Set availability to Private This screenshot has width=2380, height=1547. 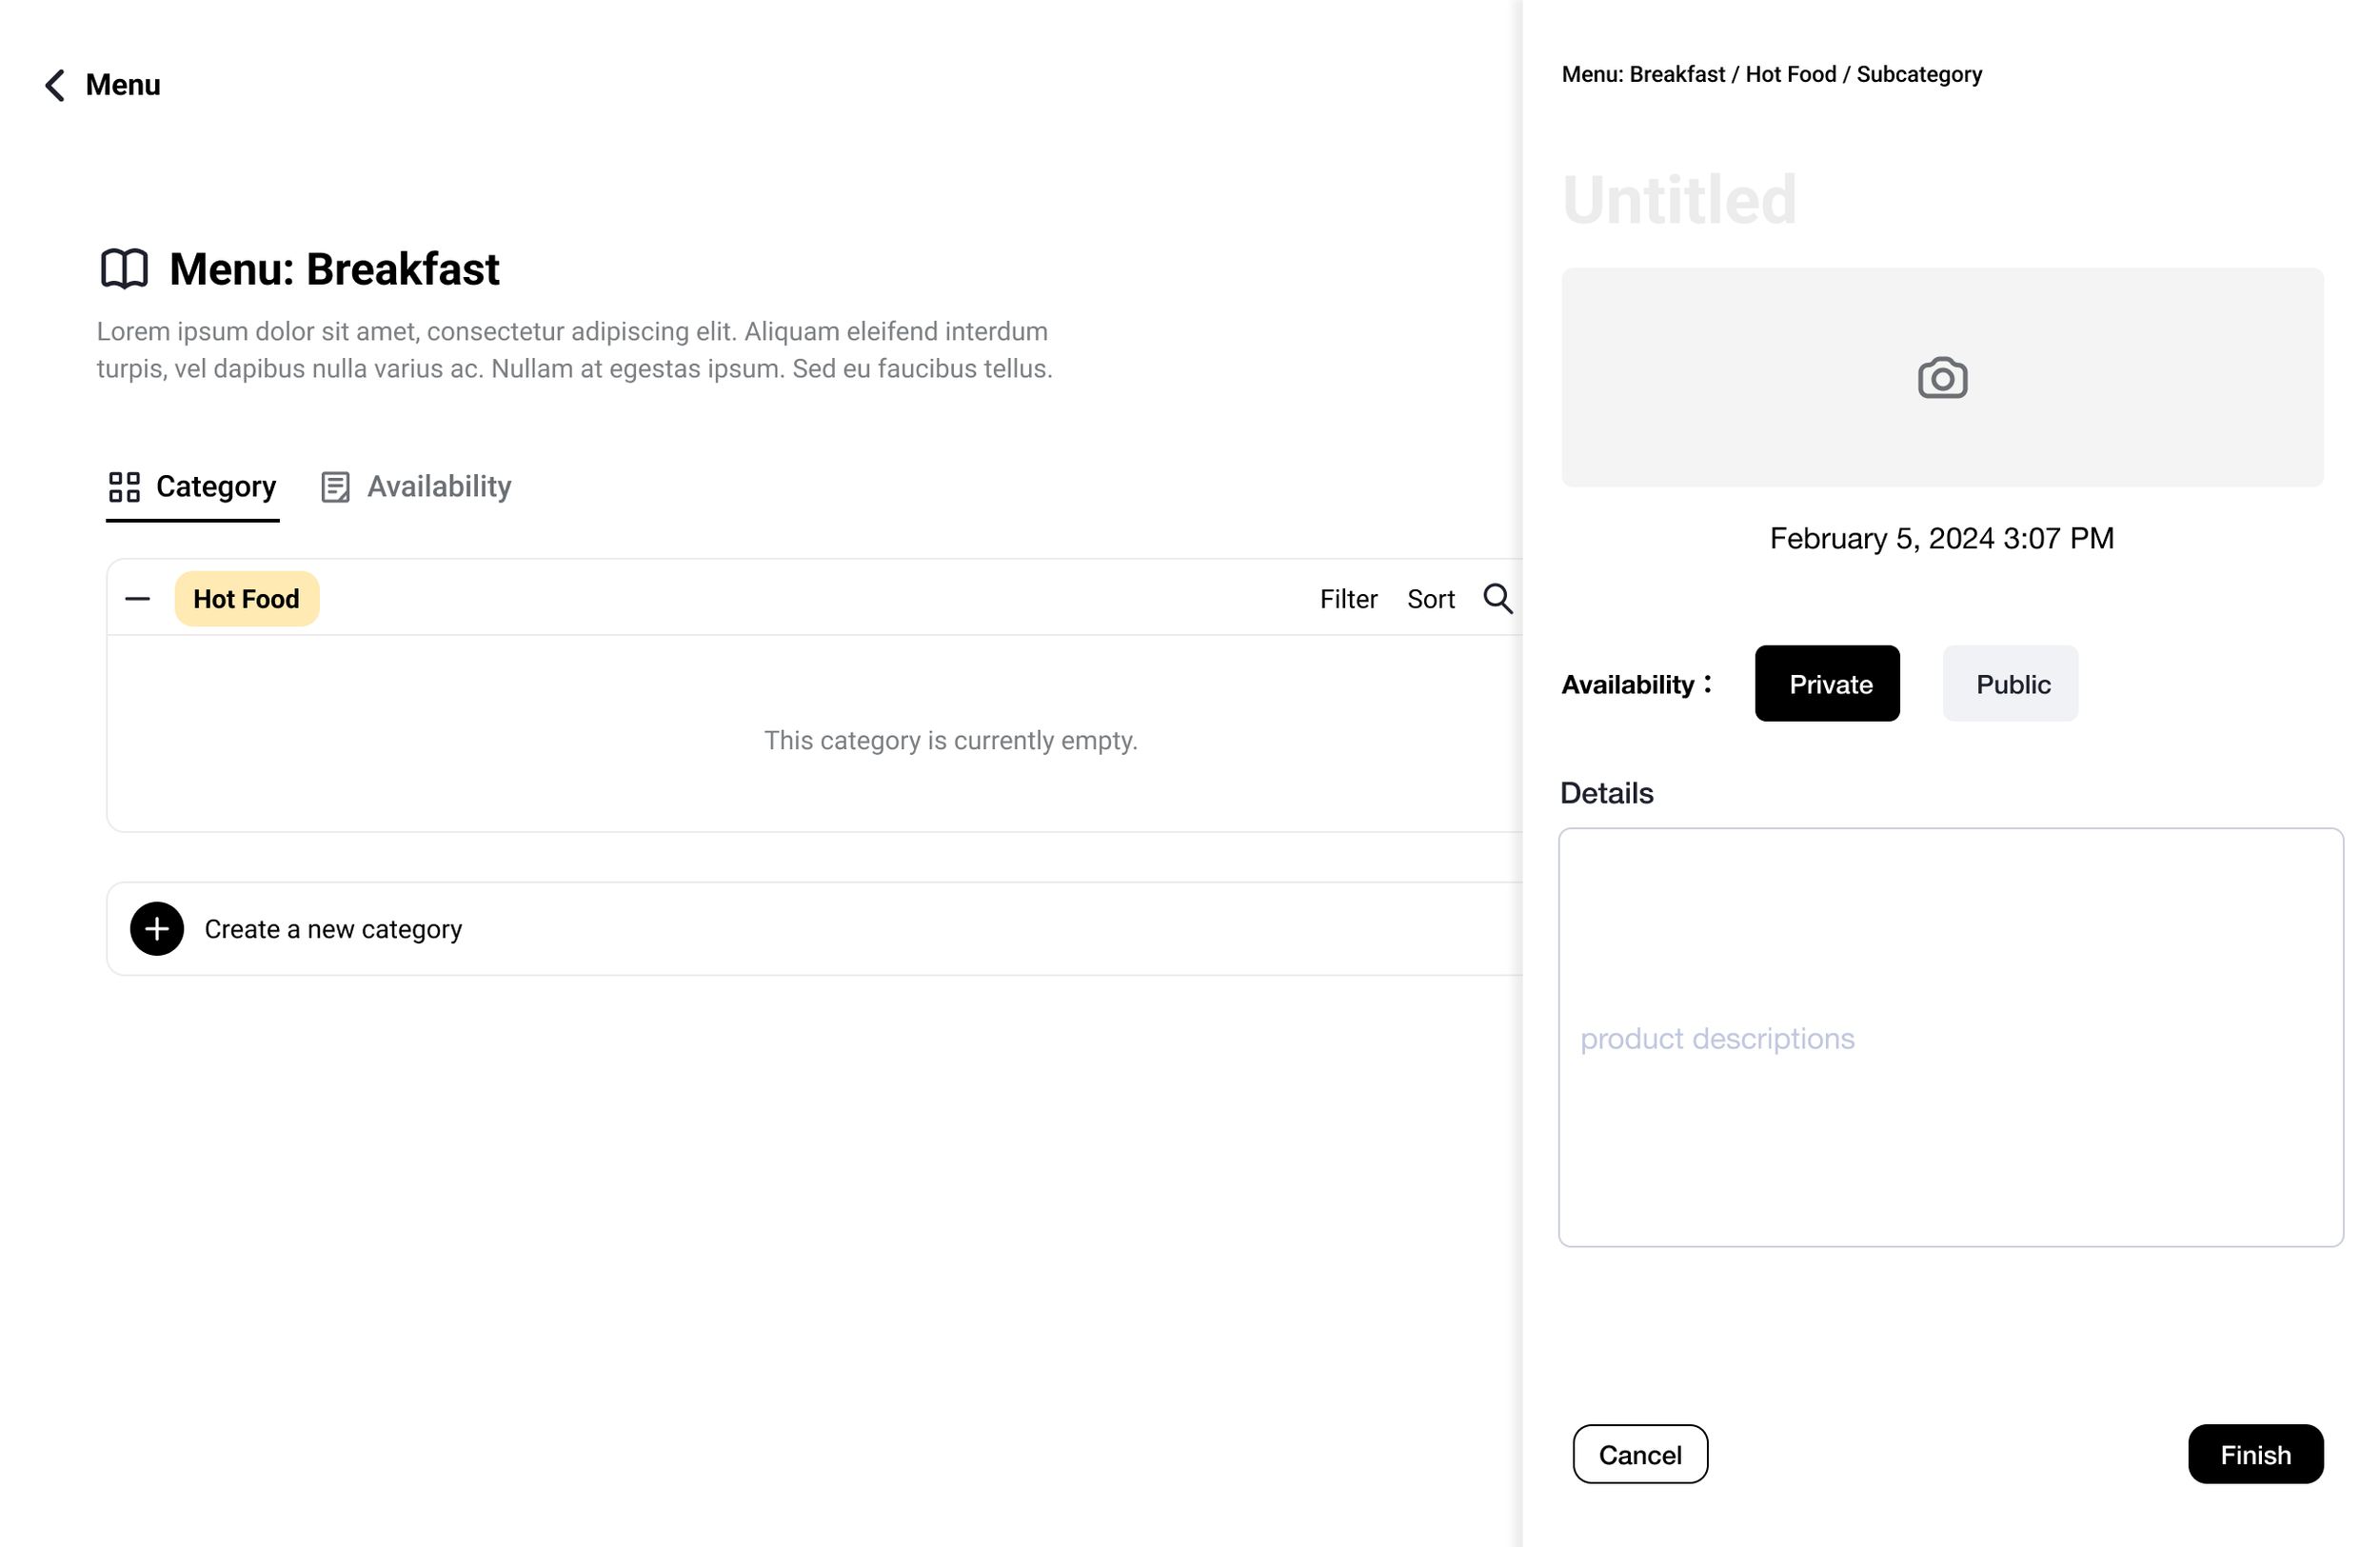[1827, 684]
